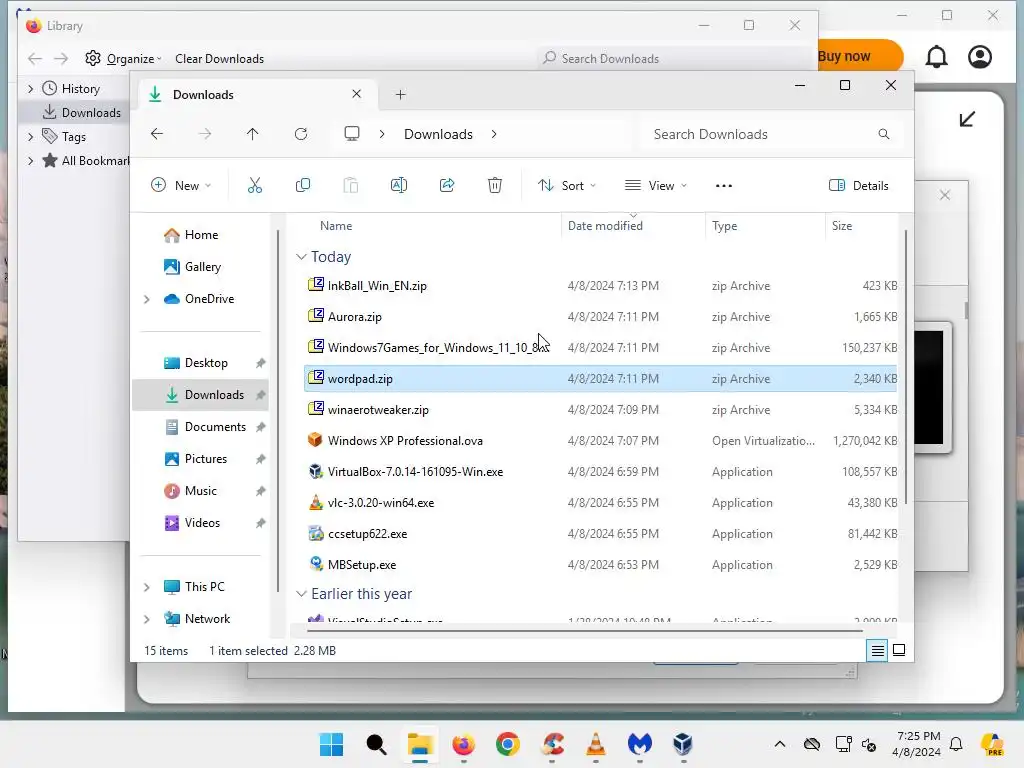Viewport: 1024px width, 768px height.
Task: Open CCleaner from the taskbar
Action: (552, 744)
